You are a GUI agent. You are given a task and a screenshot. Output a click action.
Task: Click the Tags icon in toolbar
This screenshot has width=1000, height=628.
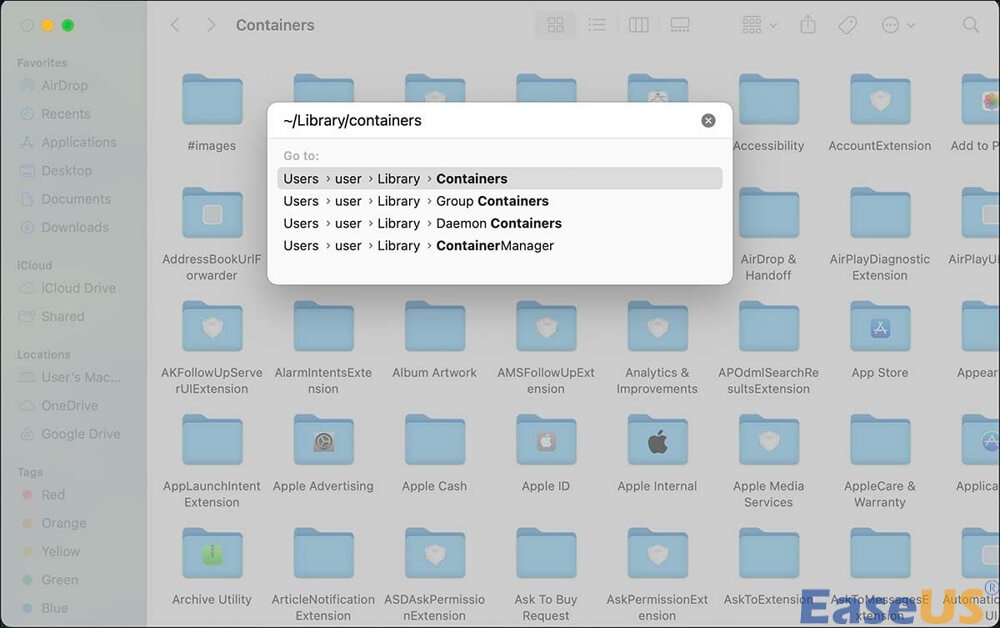tap(847, 25)
